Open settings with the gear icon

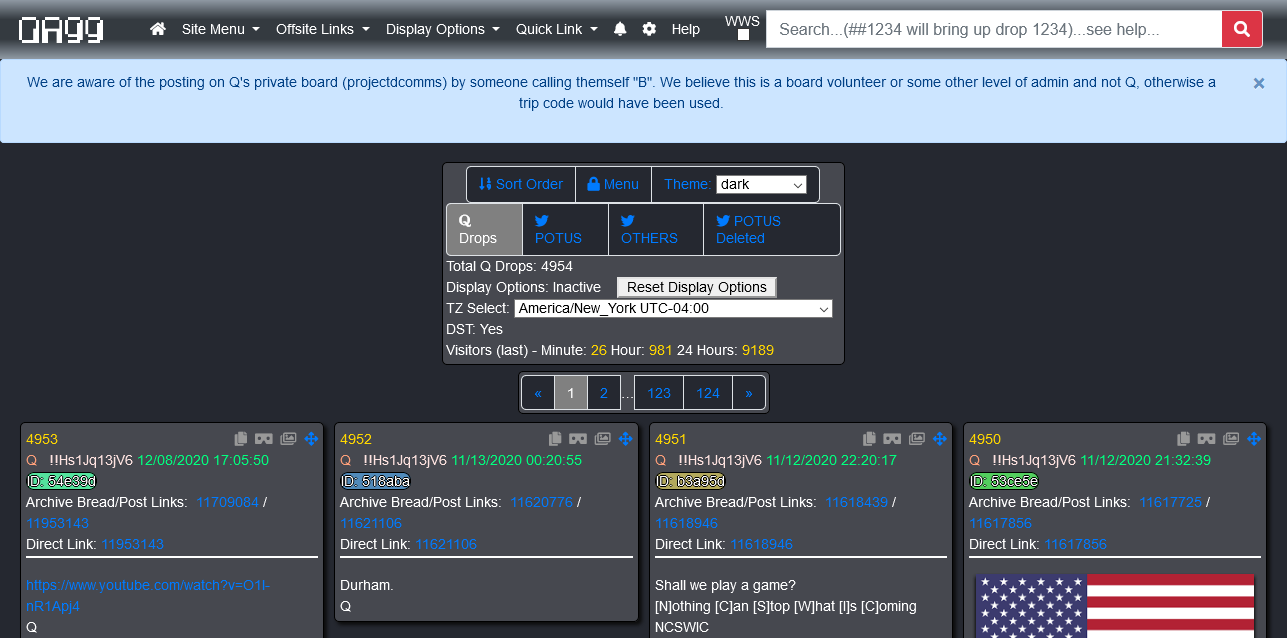(x=649, y=29)
